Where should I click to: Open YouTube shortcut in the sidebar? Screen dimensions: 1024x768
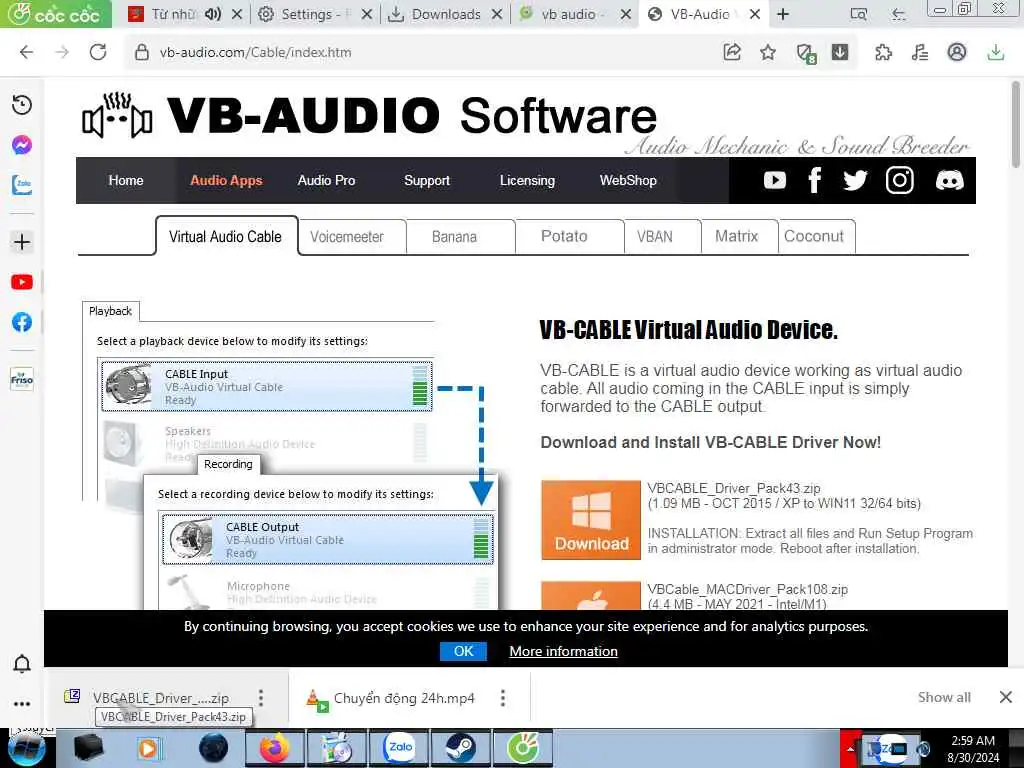coord(22,282)
